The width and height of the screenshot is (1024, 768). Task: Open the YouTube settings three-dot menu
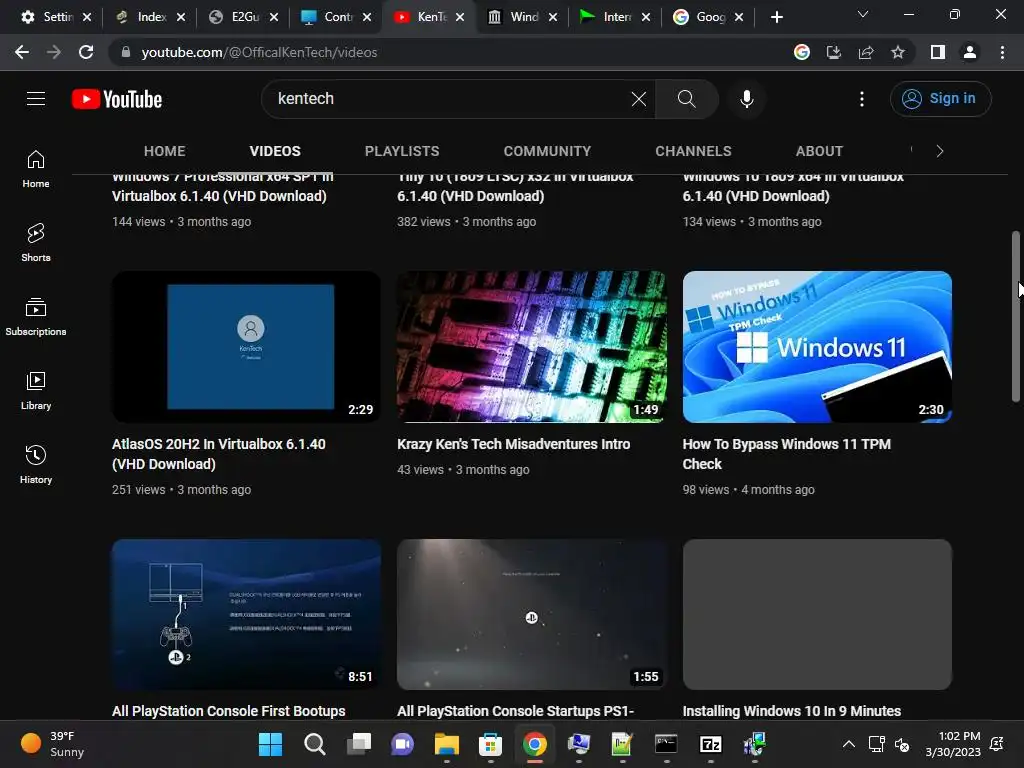862,99
